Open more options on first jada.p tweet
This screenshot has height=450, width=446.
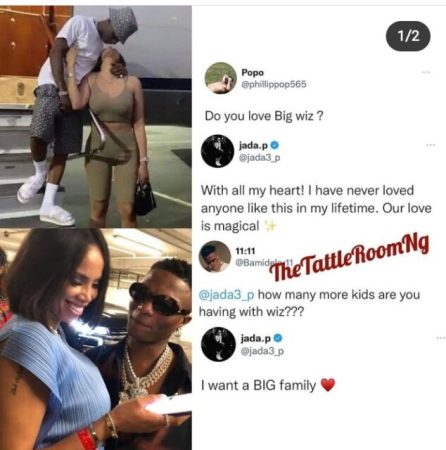[x=431, y=145]
